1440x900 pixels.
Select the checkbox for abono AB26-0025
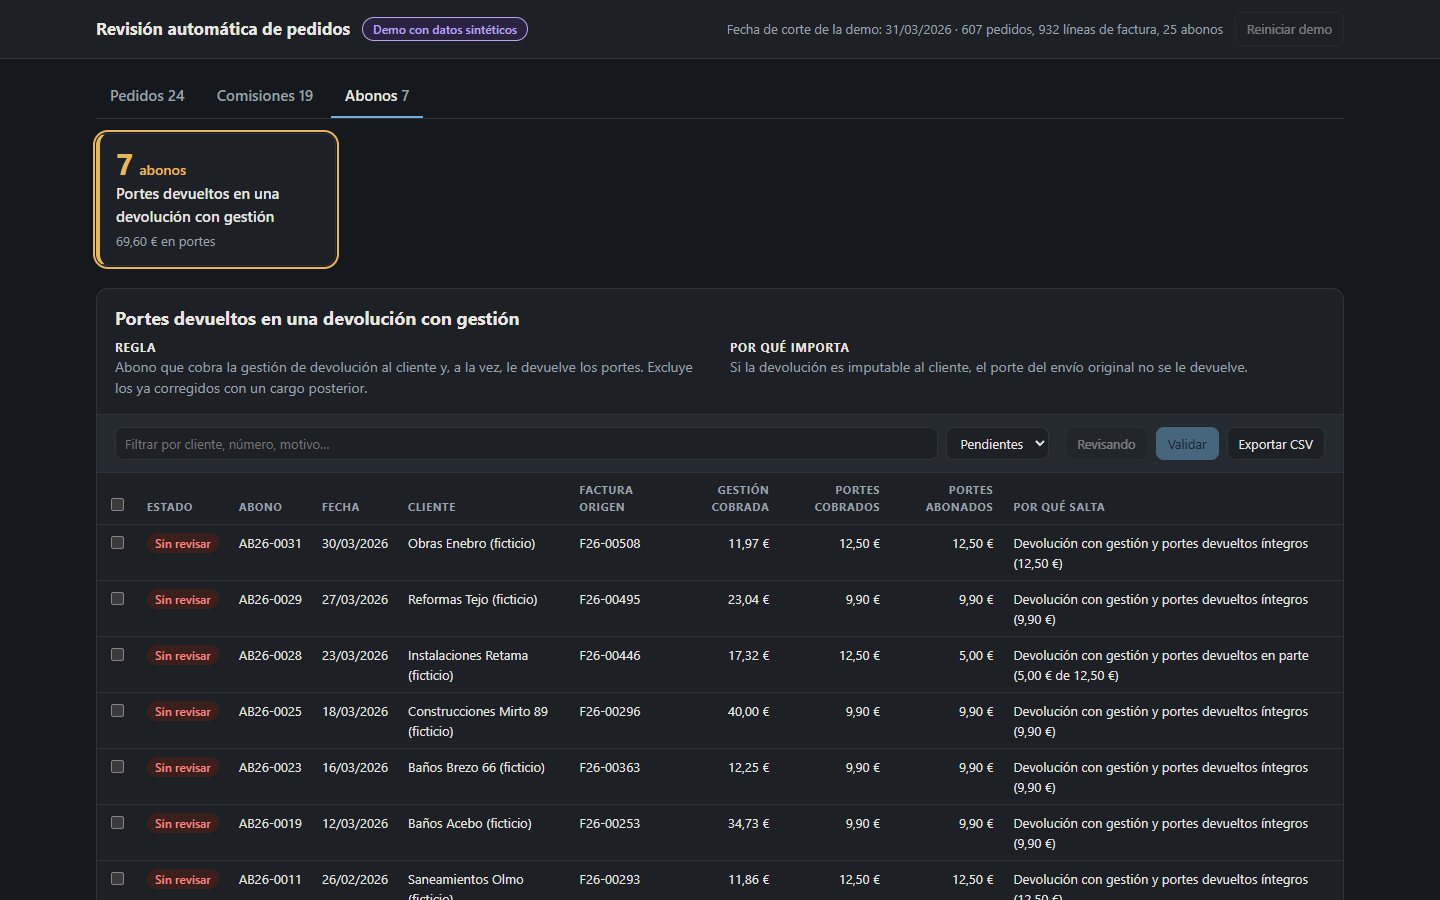click(118, 711)
